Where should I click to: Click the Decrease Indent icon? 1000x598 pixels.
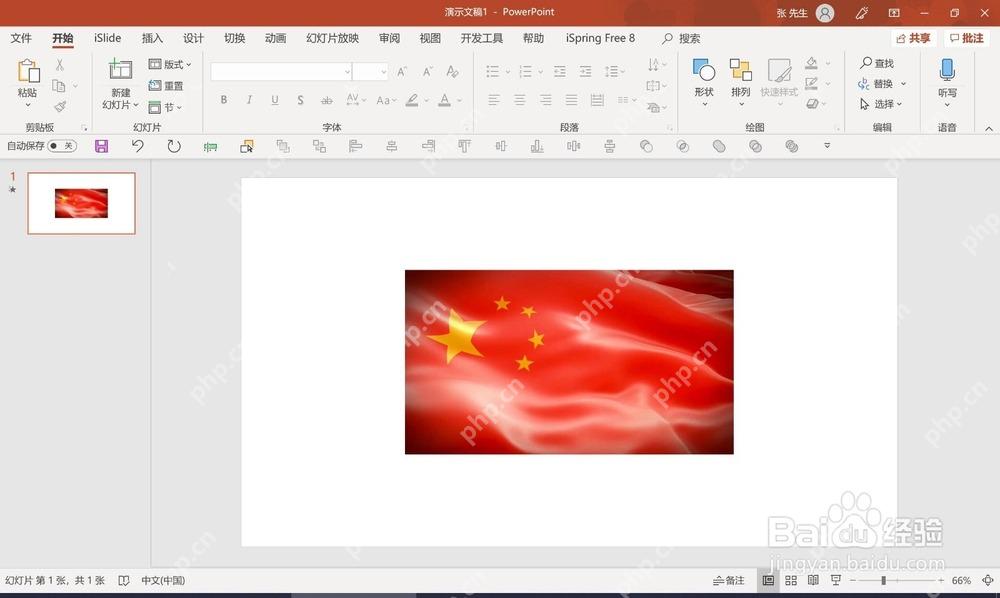(x=560, y=71)
